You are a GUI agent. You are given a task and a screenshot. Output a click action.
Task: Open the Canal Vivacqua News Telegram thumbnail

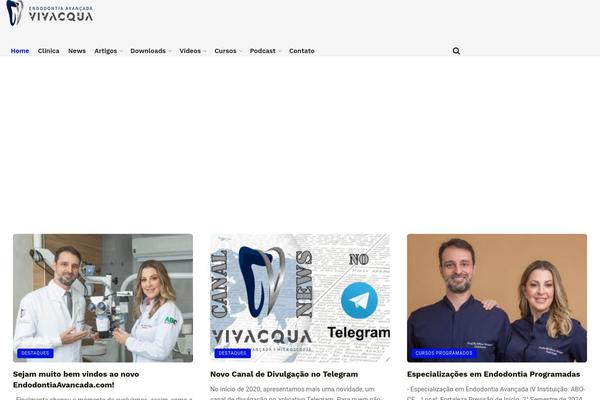(x=300, y=298)
